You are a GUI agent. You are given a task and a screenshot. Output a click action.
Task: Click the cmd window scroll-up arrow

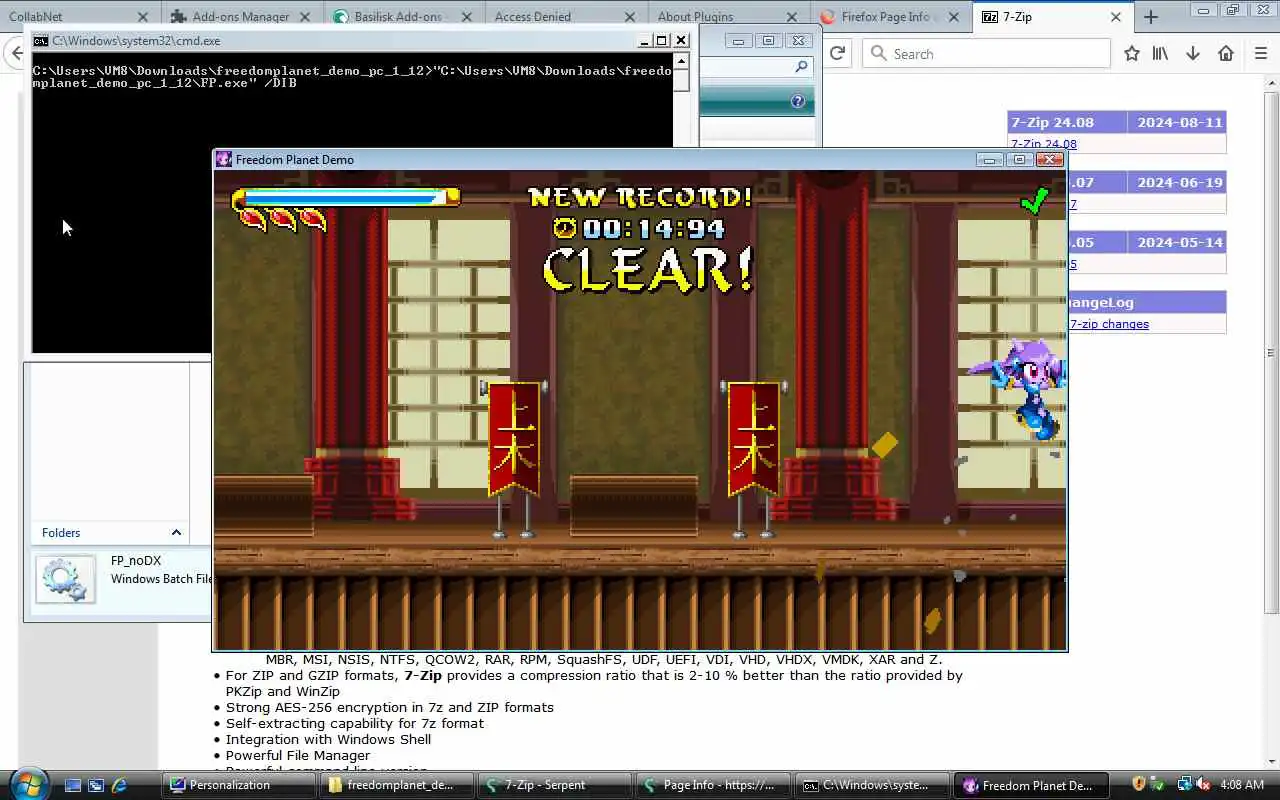[x=681, y=61]
